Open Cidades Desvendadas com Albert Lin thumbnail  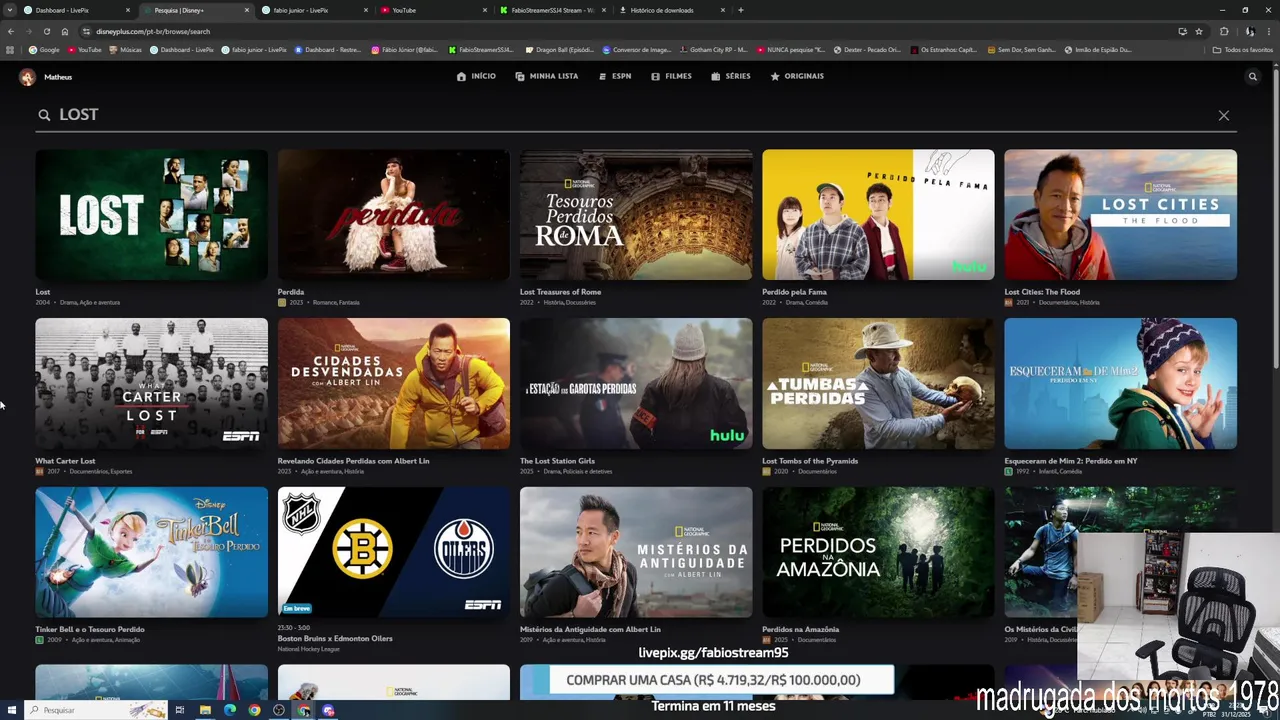tap(394, 384)
